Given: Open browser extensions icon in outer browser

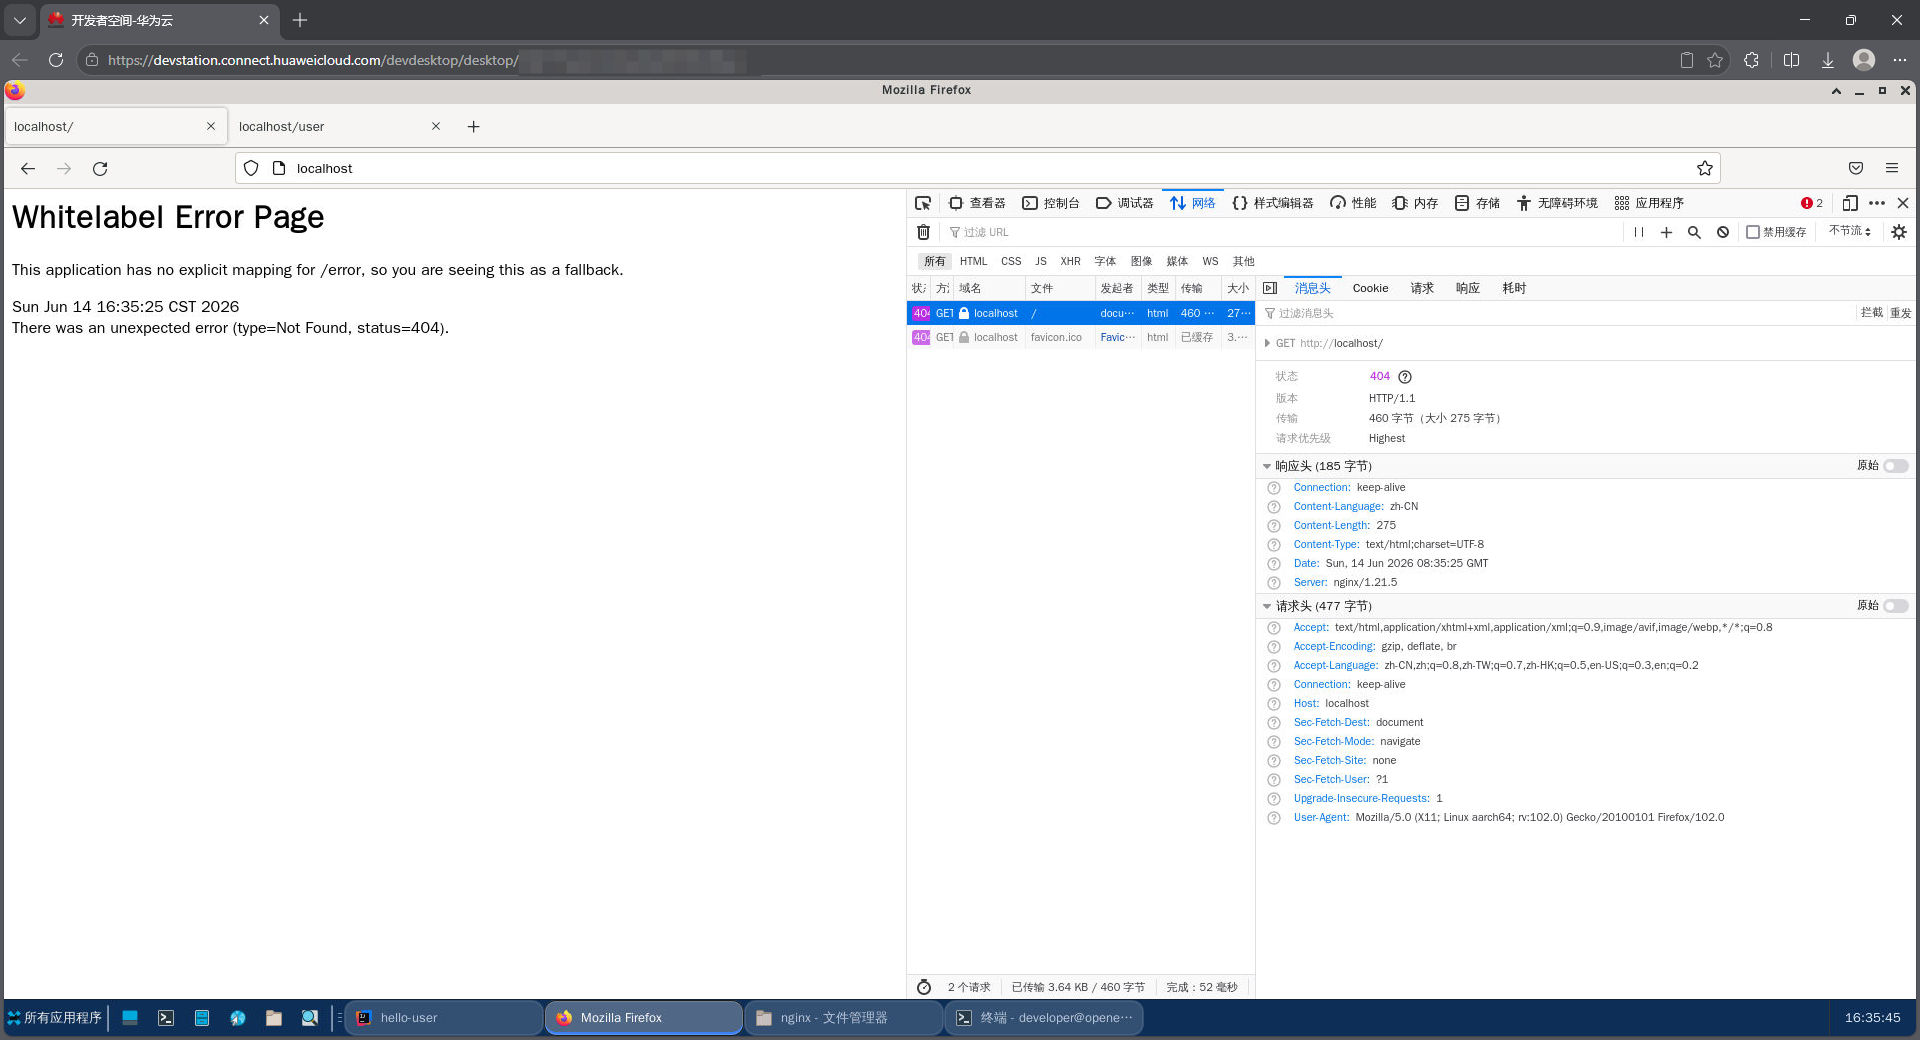Looking at the screenshot, I should [1751, 60].
